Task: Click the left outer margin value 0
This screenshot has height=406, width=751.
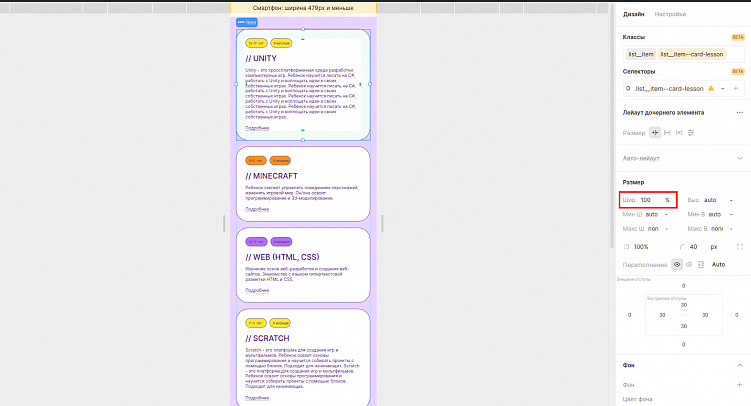Action: [629, 315]
